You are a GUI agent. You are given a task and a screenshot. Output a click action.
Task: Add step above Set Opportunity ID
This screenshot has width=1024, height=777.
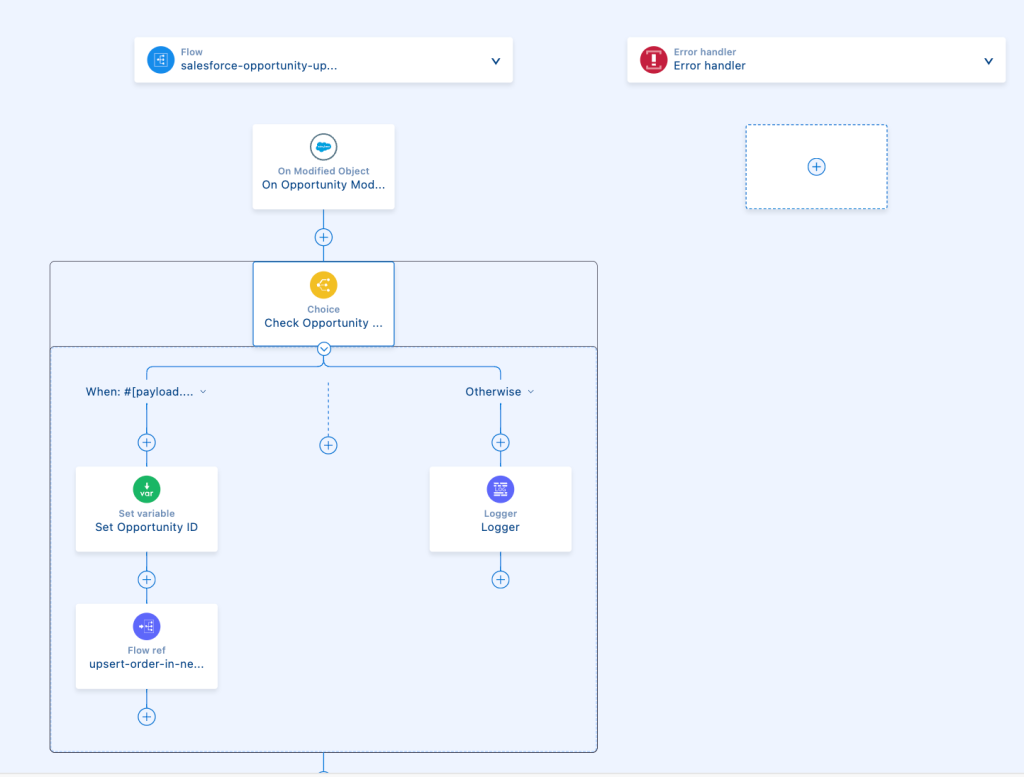146,442
